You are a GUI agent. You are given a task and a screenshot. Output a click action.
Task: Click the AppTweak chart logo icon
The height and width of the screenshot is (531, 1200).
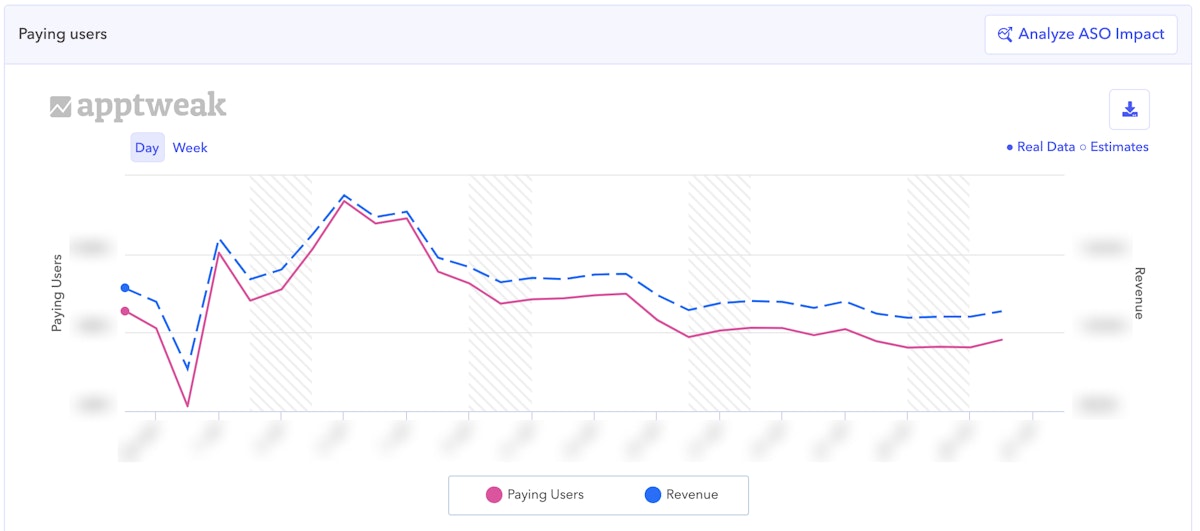point(61,107)
